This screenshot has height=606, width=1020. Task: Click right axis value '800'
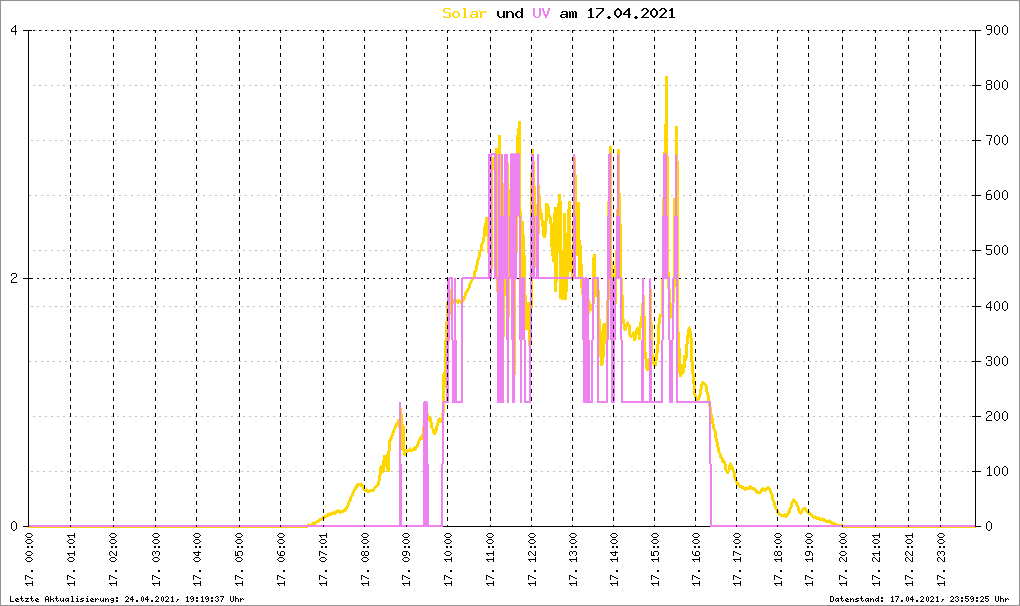(x=997, y=85)
